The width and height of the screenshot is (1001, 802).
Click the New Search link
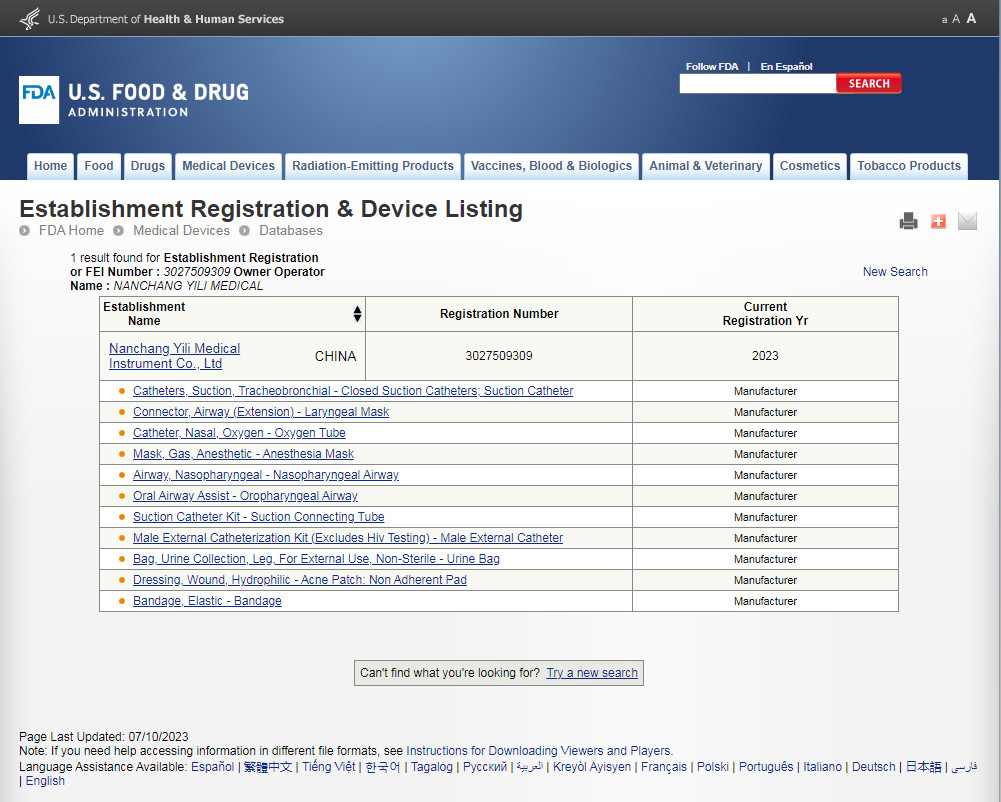pos(895,272)
